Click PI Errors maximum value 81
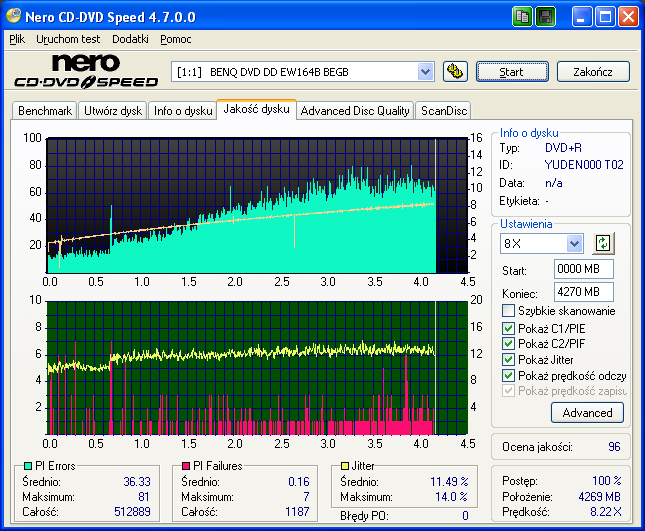Viewport: 645px width, 531px height. pyautogui.click(x=144, y=496)
